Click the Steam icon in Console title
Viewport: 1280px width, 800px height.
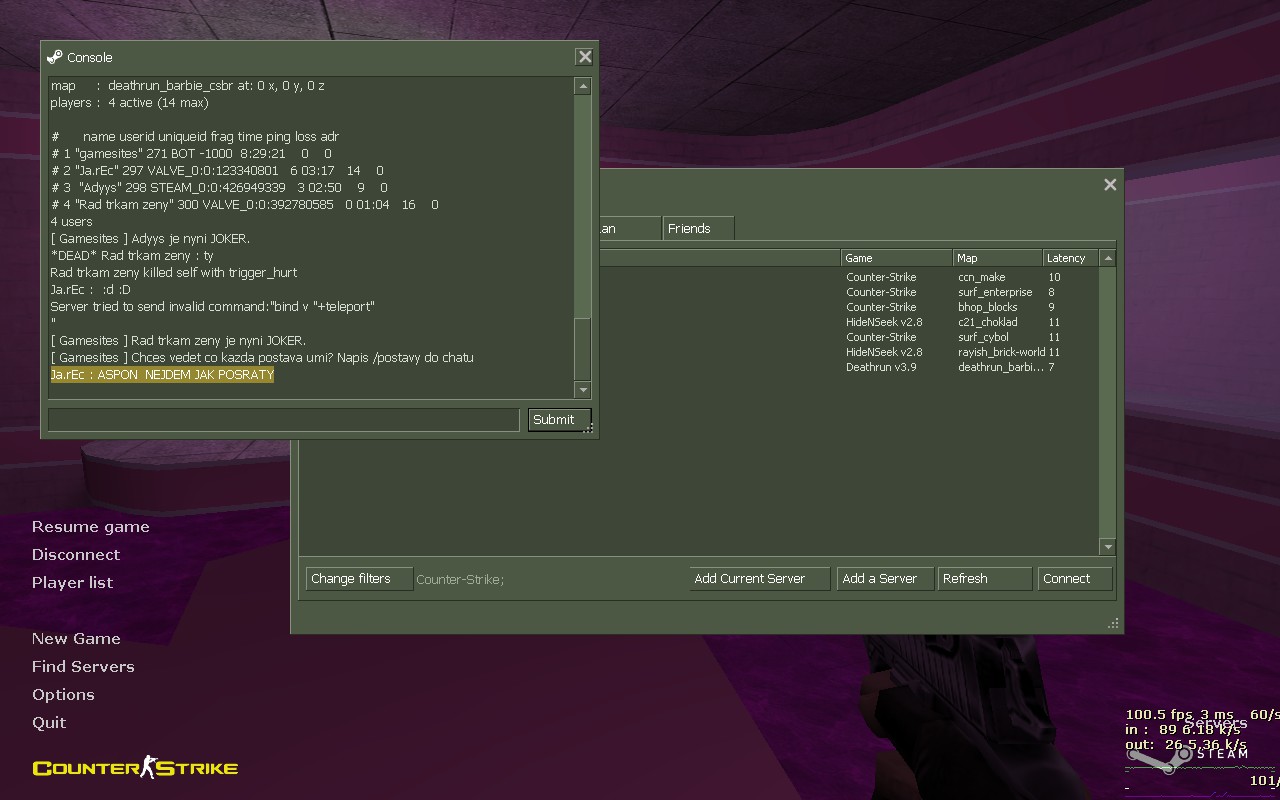click(55, 57)
